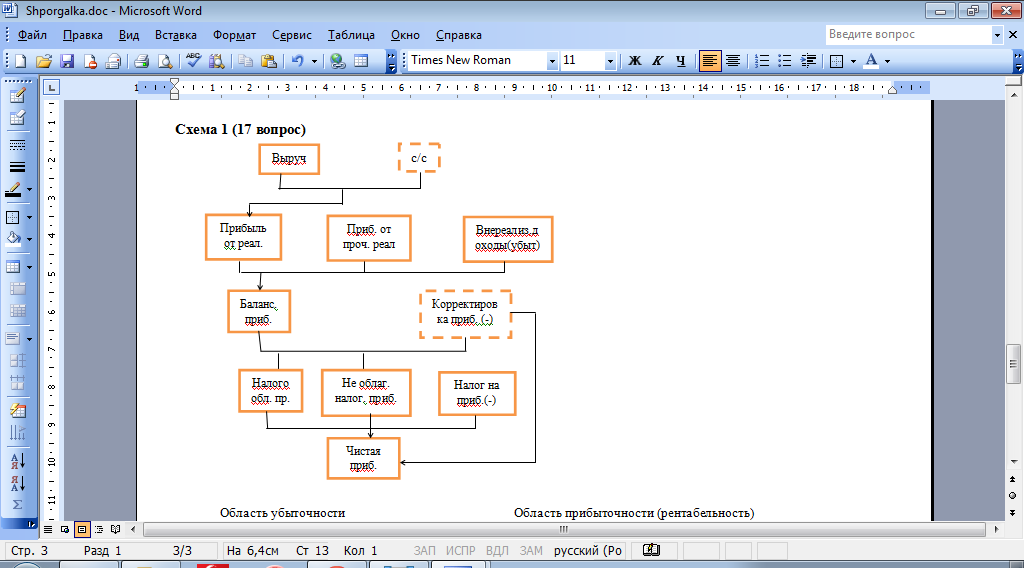Save the document with floppy icon

[67, 61]
